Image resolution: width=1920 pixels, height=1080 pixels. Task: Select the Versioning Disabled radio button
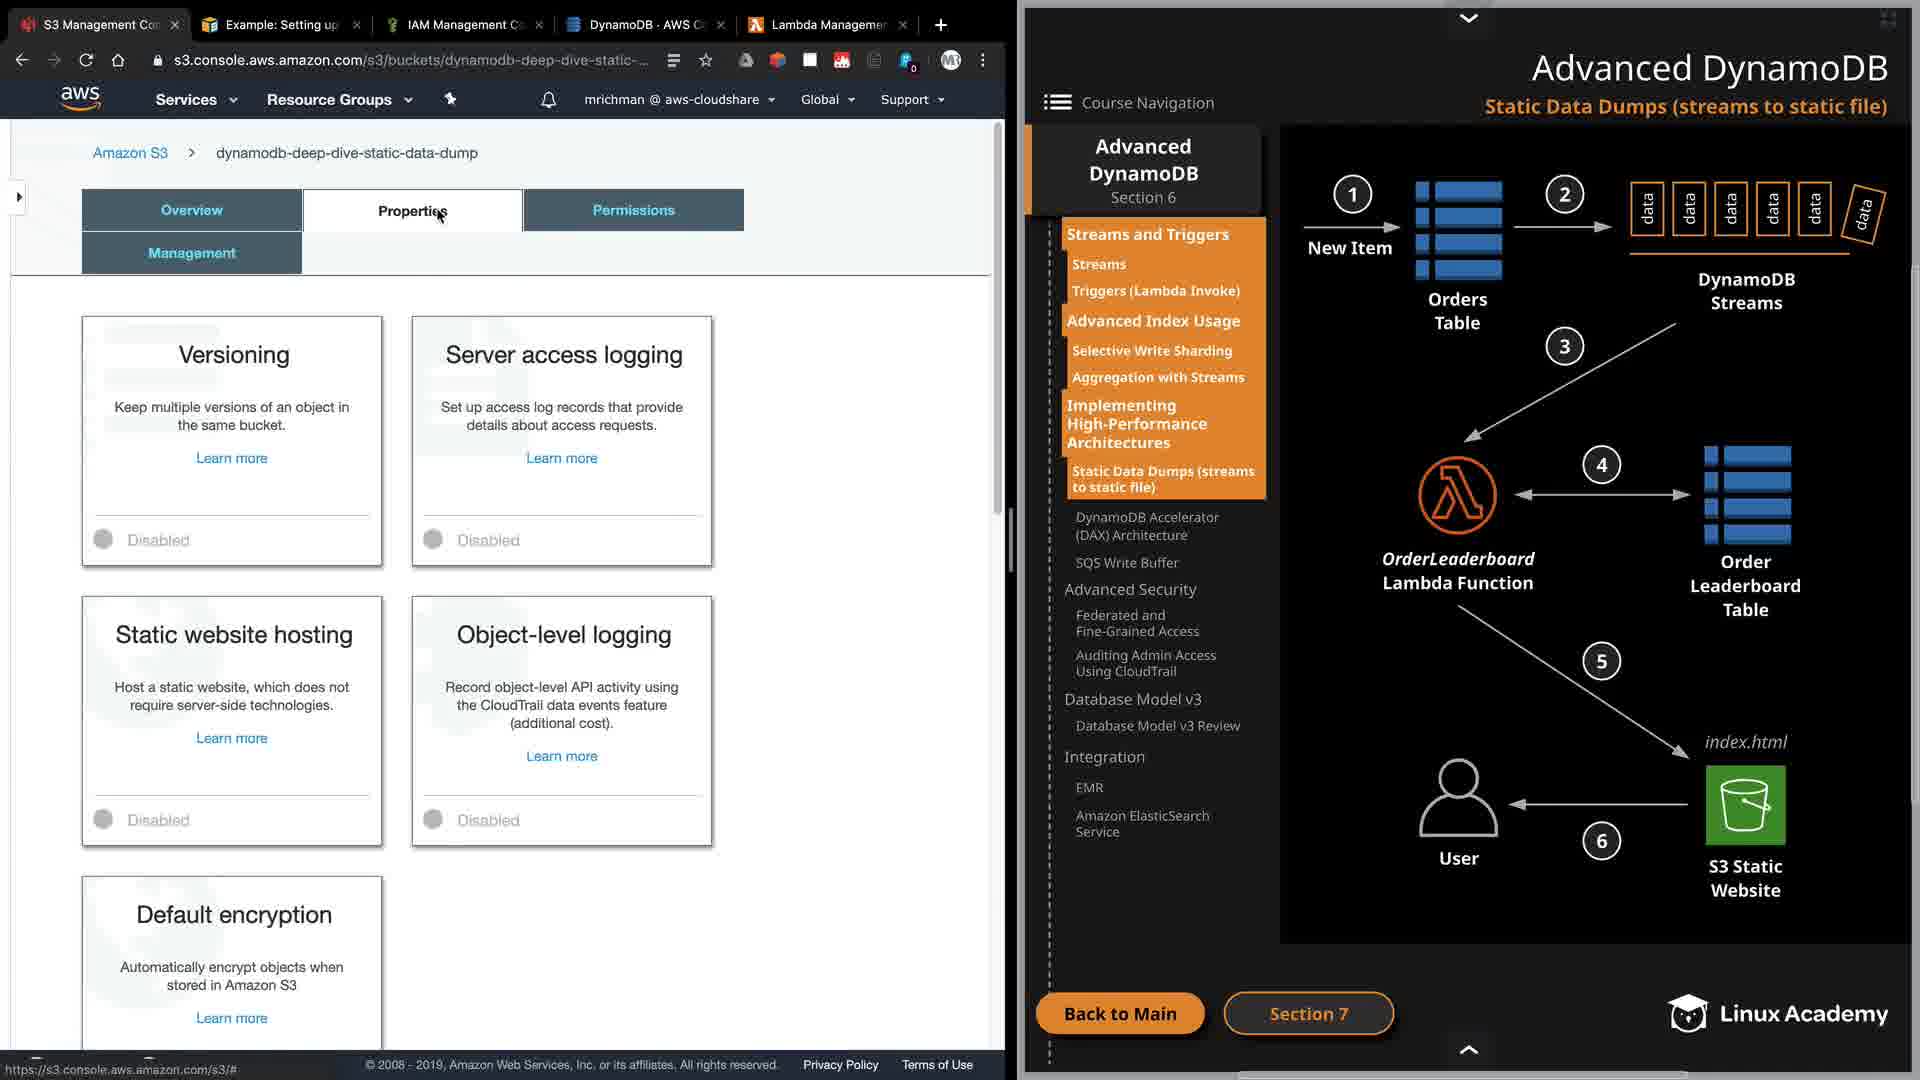[x=103, y=540]
